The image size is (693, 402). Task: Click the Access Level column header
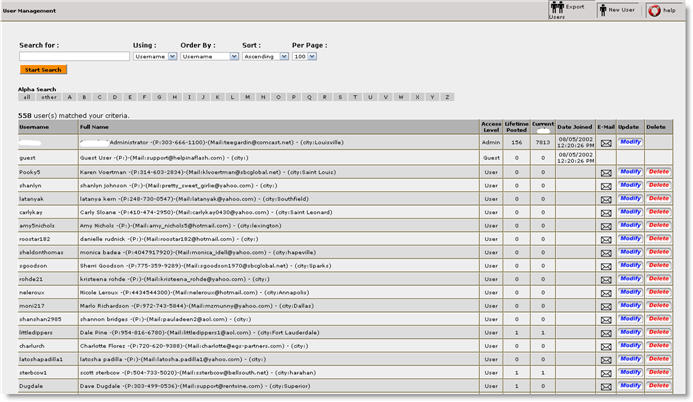(x=491, y=127)
